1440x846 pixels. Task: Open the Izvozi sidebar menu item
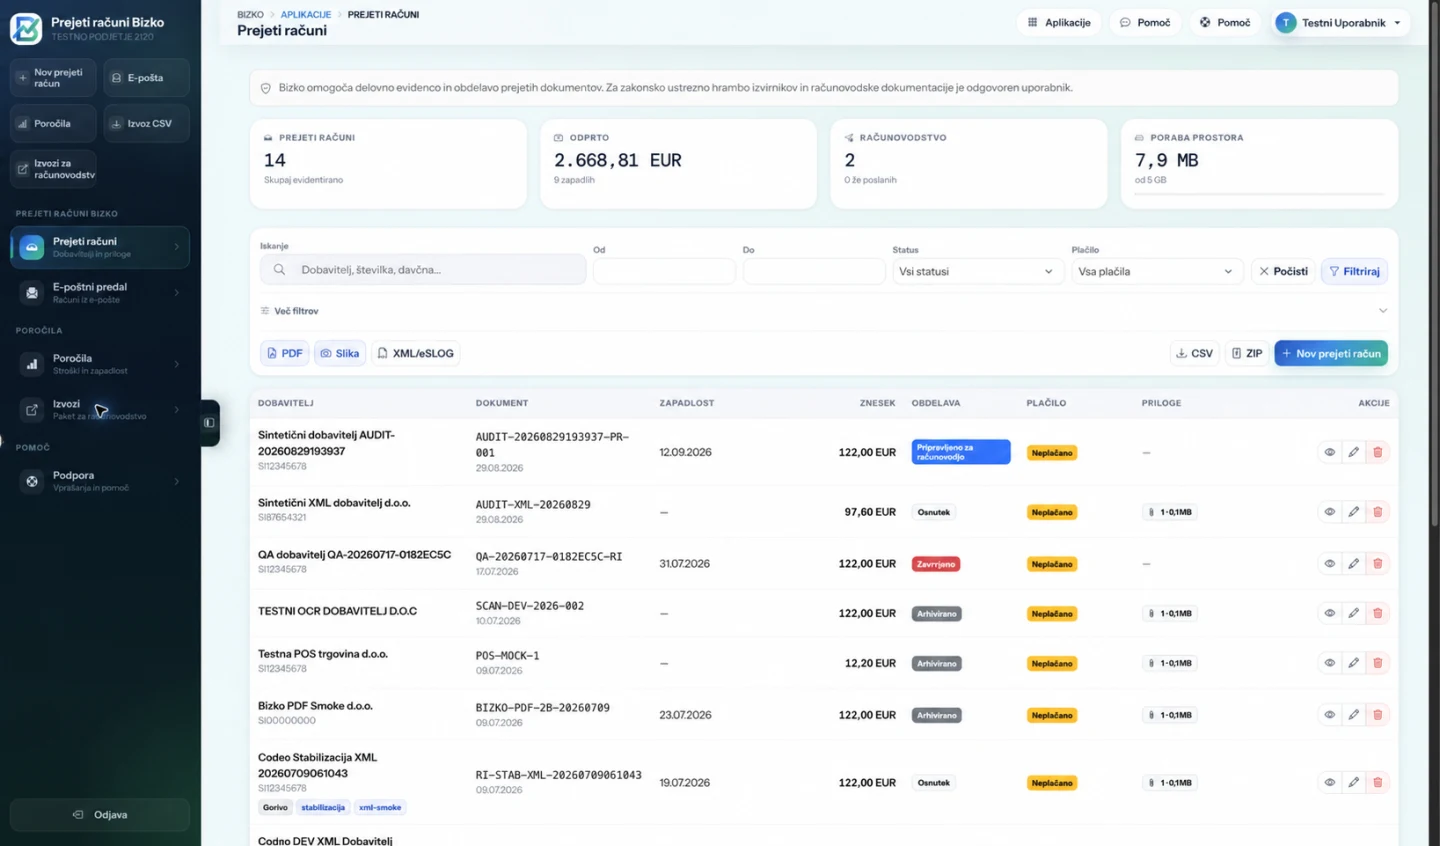tap(100, 409)
